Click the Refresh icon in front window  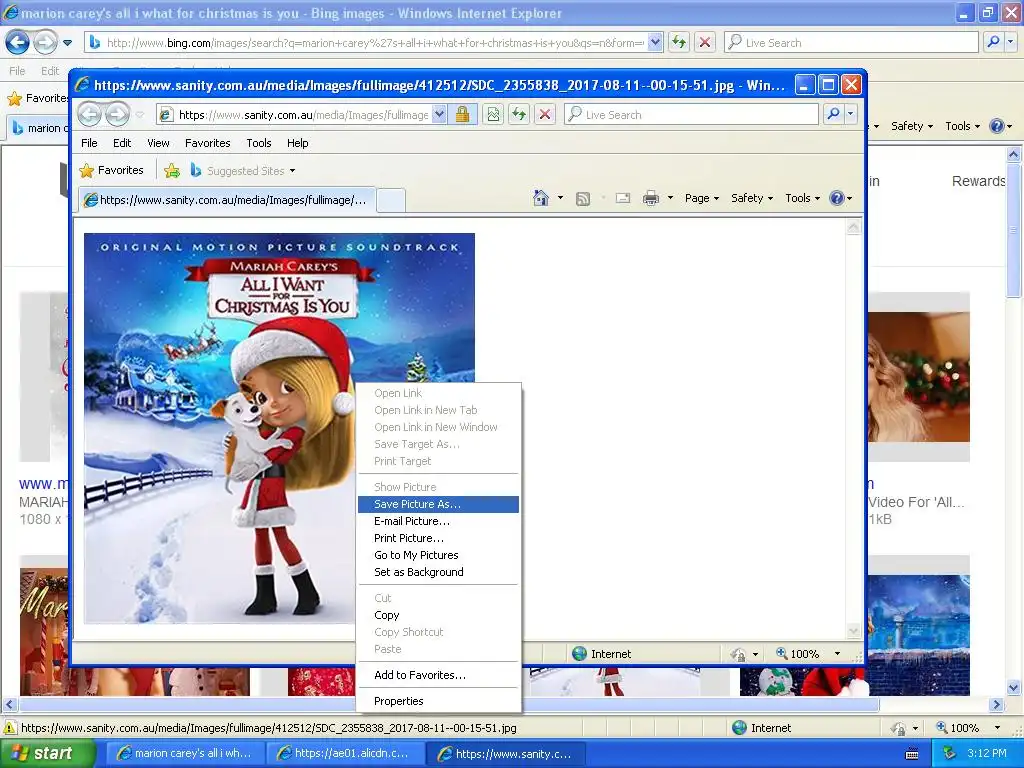tap(519, 115)
